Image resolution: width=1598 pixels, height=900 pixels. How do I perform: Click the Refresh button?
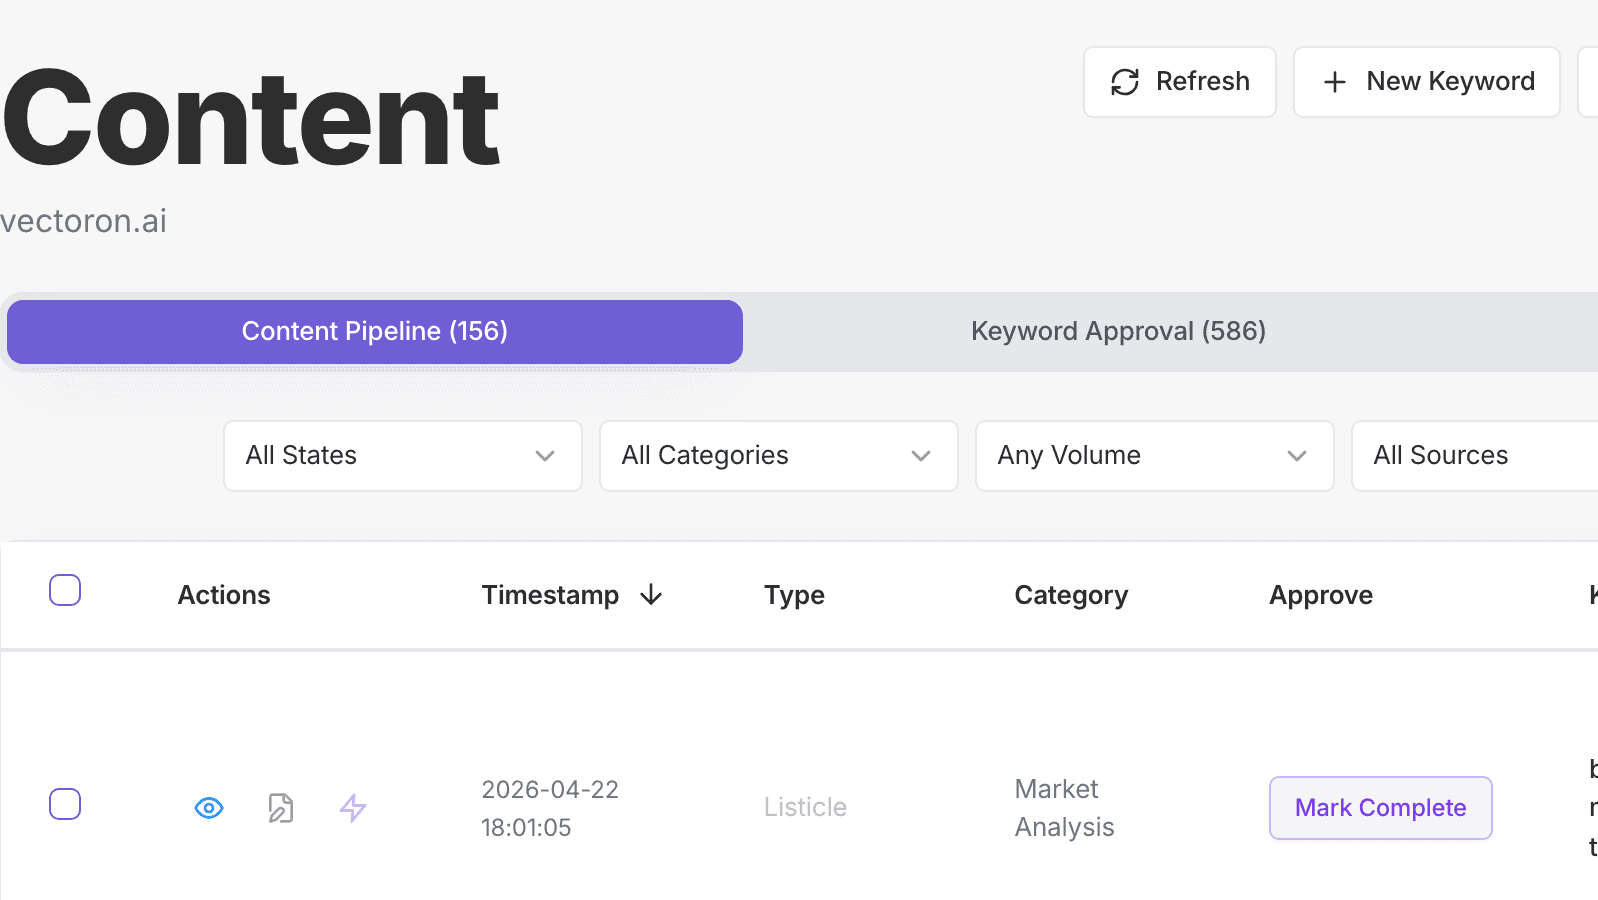[x=1180, y=82]
